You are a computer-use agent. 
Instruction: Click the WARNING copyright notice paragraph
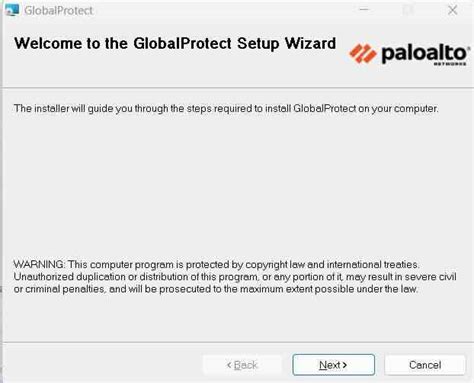235,277
